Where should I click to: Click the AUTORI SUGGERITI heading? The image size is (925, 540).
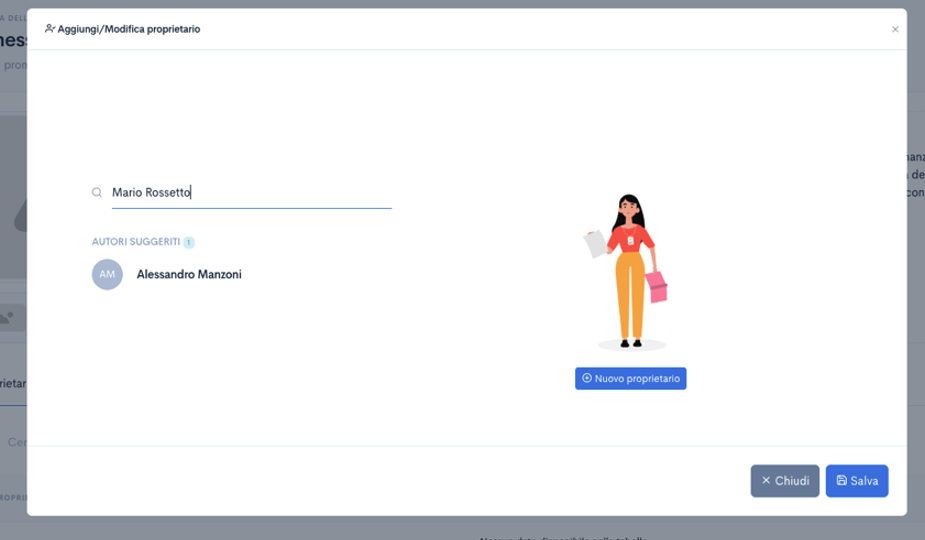136,242
